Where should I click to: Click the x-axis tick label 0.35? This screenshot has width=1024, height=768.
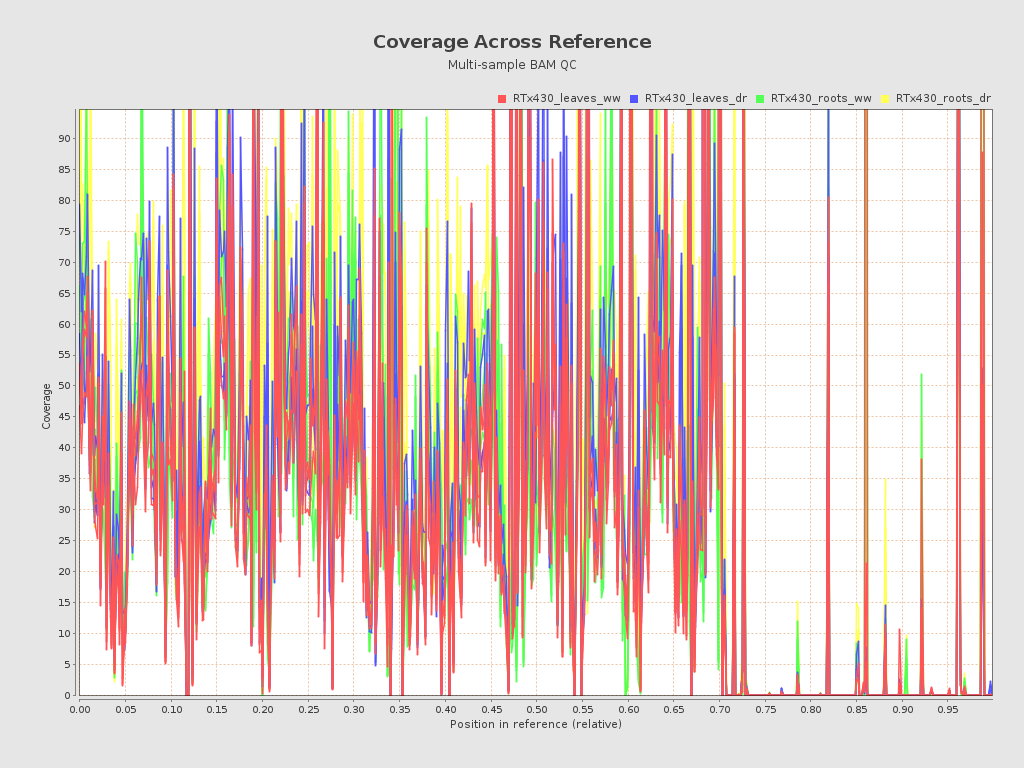(x=400, y=710)
